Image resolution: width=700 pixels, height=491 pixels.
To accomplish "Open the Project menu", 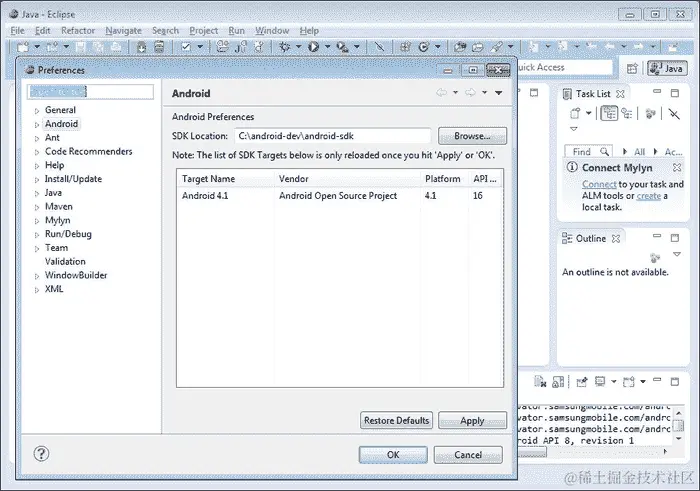I will click(204, 30).
